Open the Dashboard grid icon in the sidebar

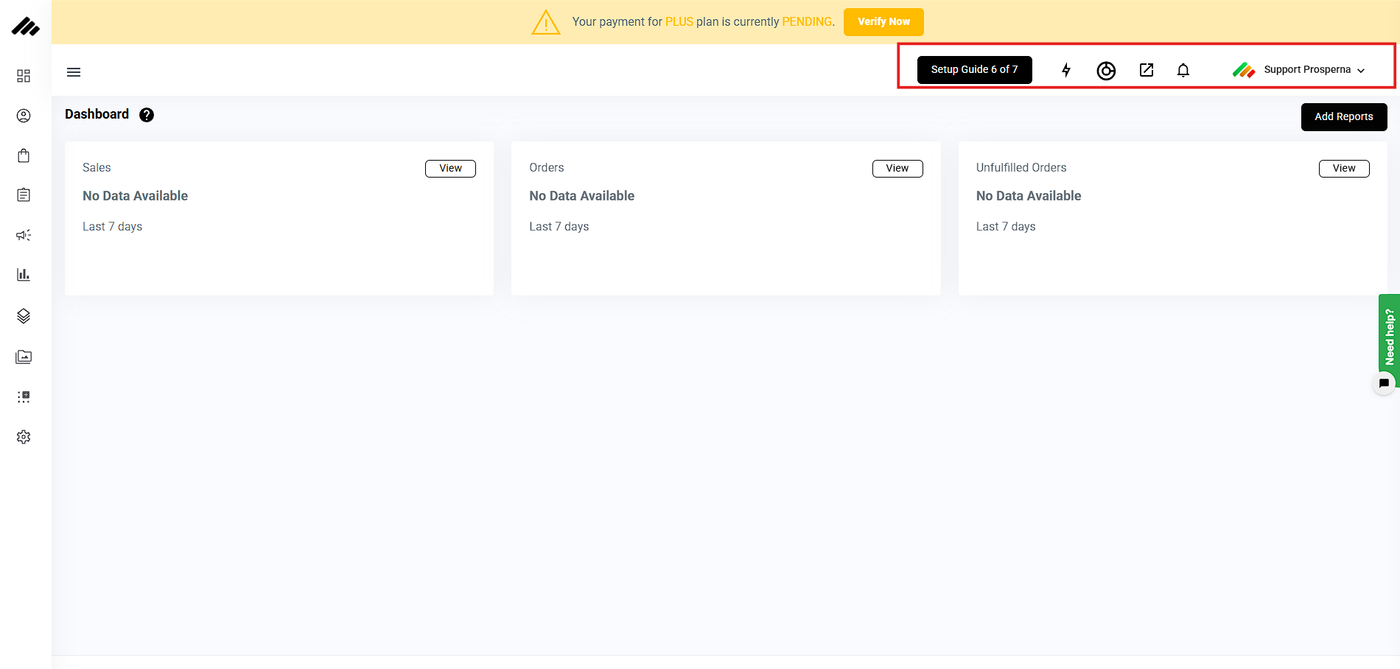(x=24, y=76)
